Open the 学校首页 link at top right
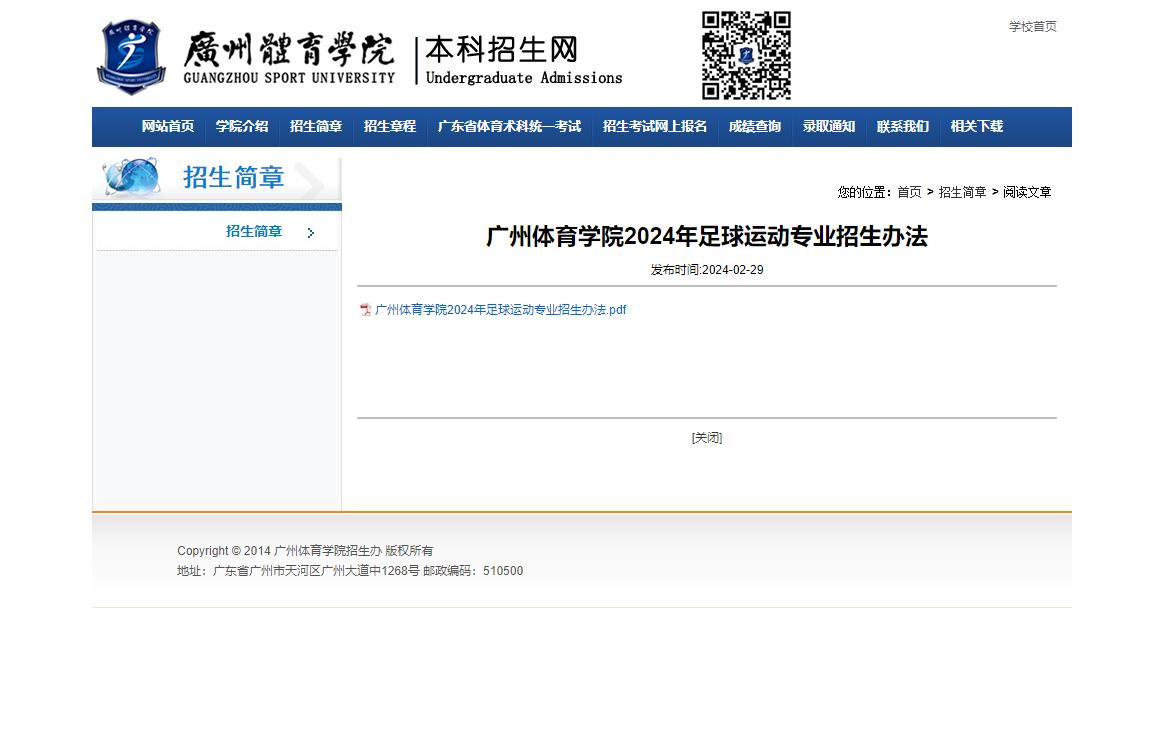The image size is (1150, 750). (x=1032, y=27)
